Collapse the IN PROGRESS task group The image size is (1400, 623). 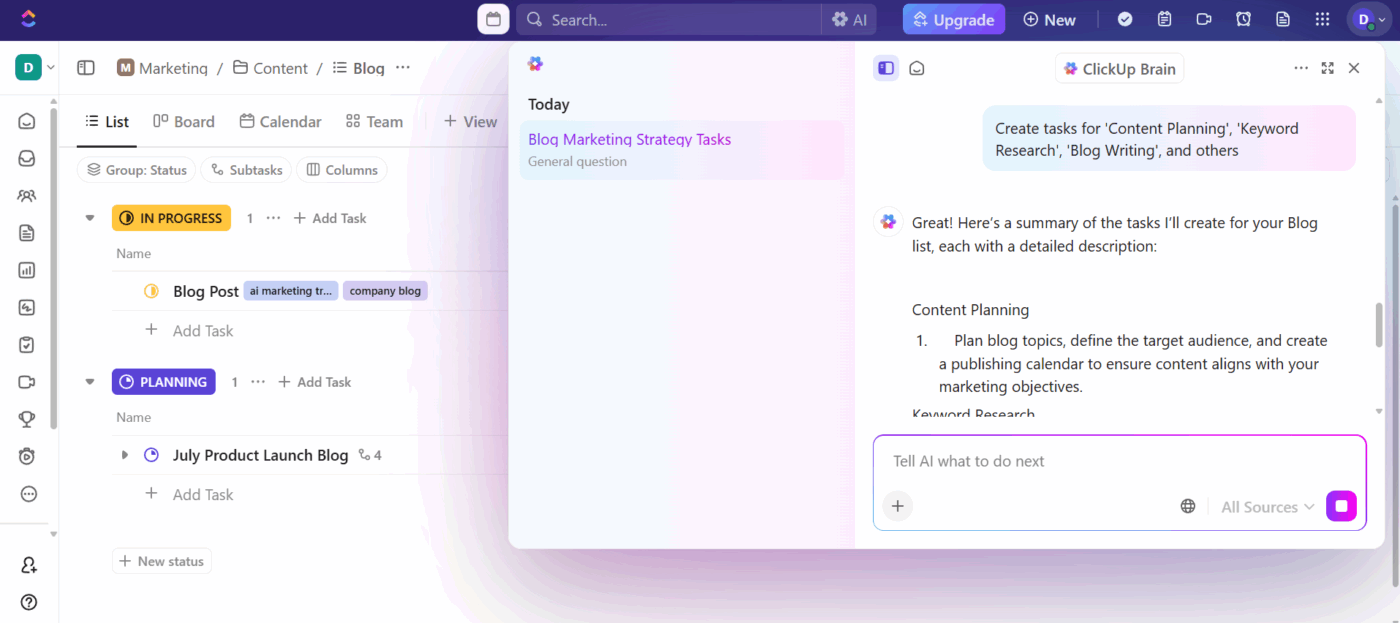(89, 217)
